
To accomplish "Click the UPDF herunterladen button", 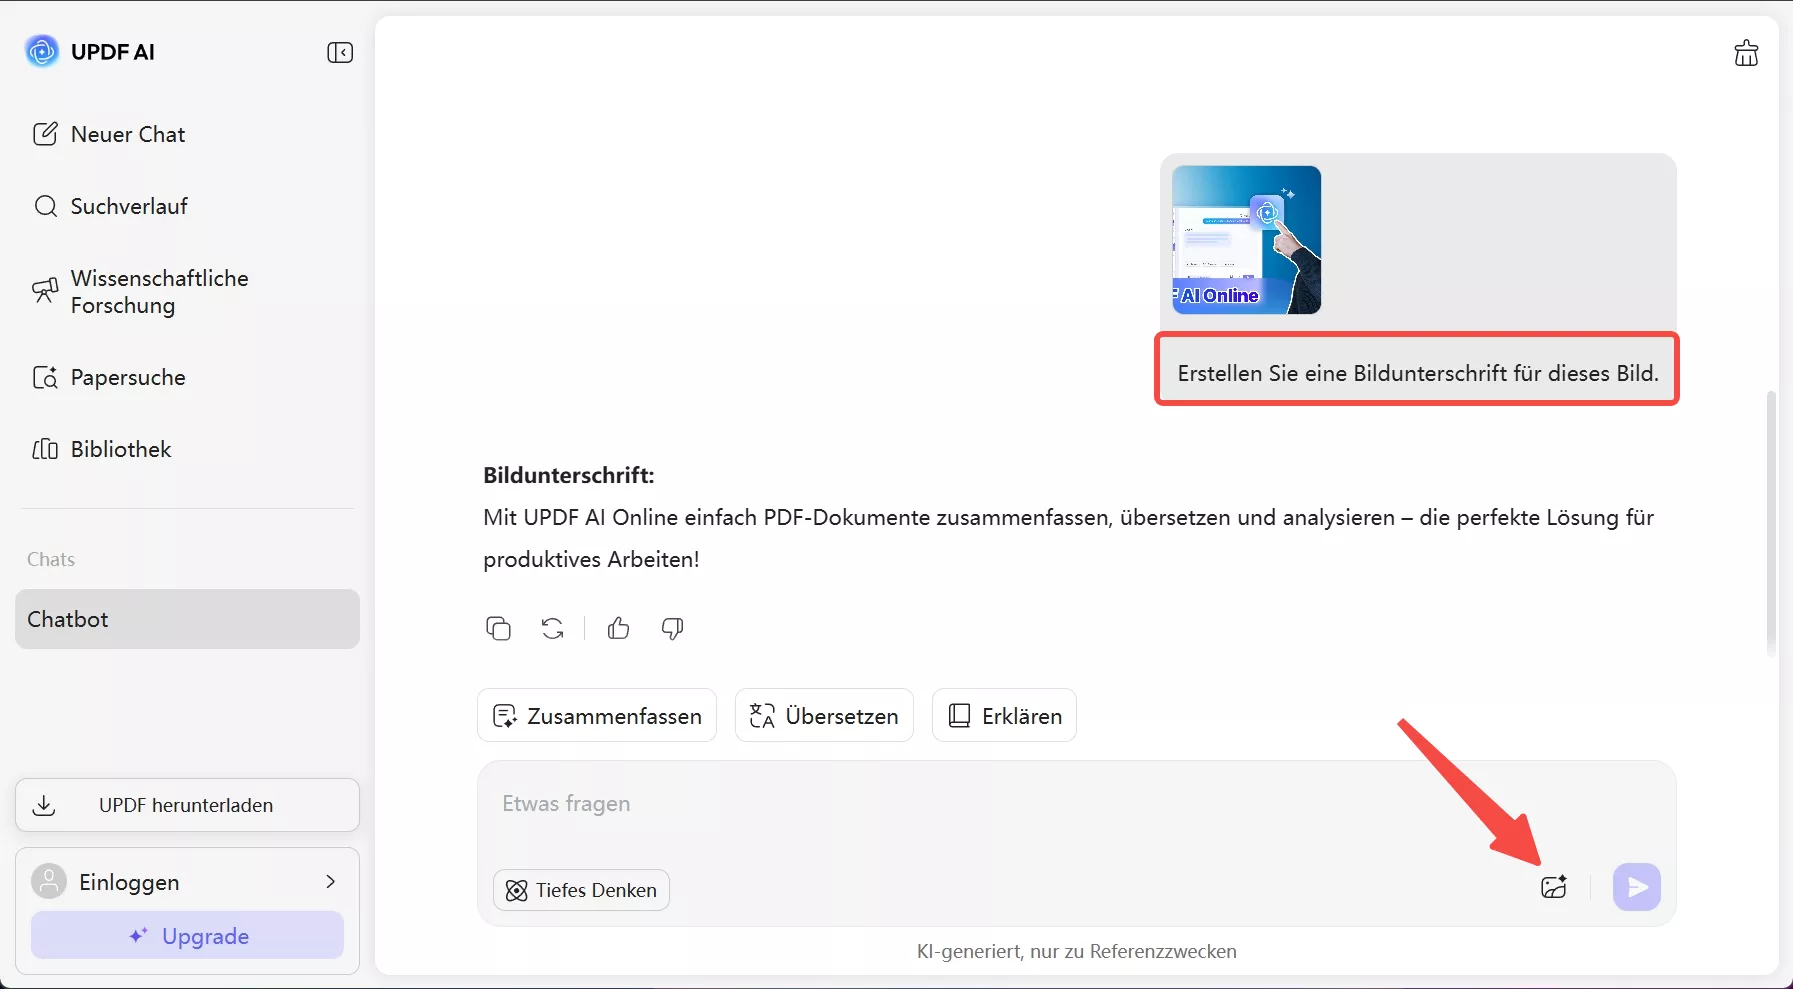I will tap(187, 805).
